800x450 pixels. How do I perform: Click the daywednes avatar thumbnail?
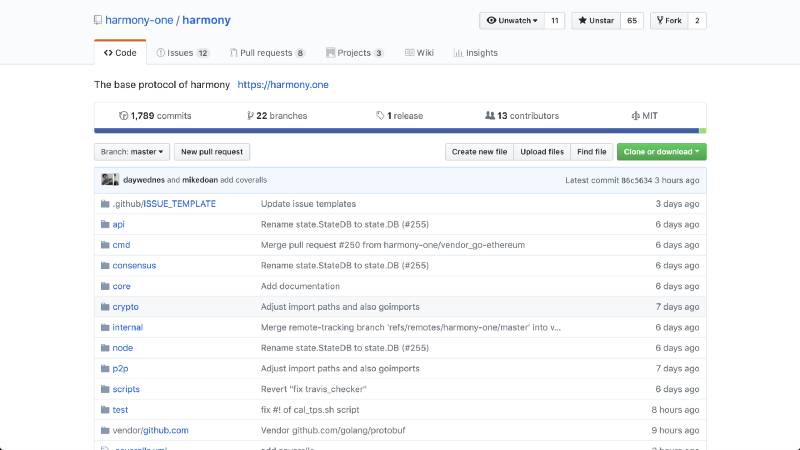105,180
